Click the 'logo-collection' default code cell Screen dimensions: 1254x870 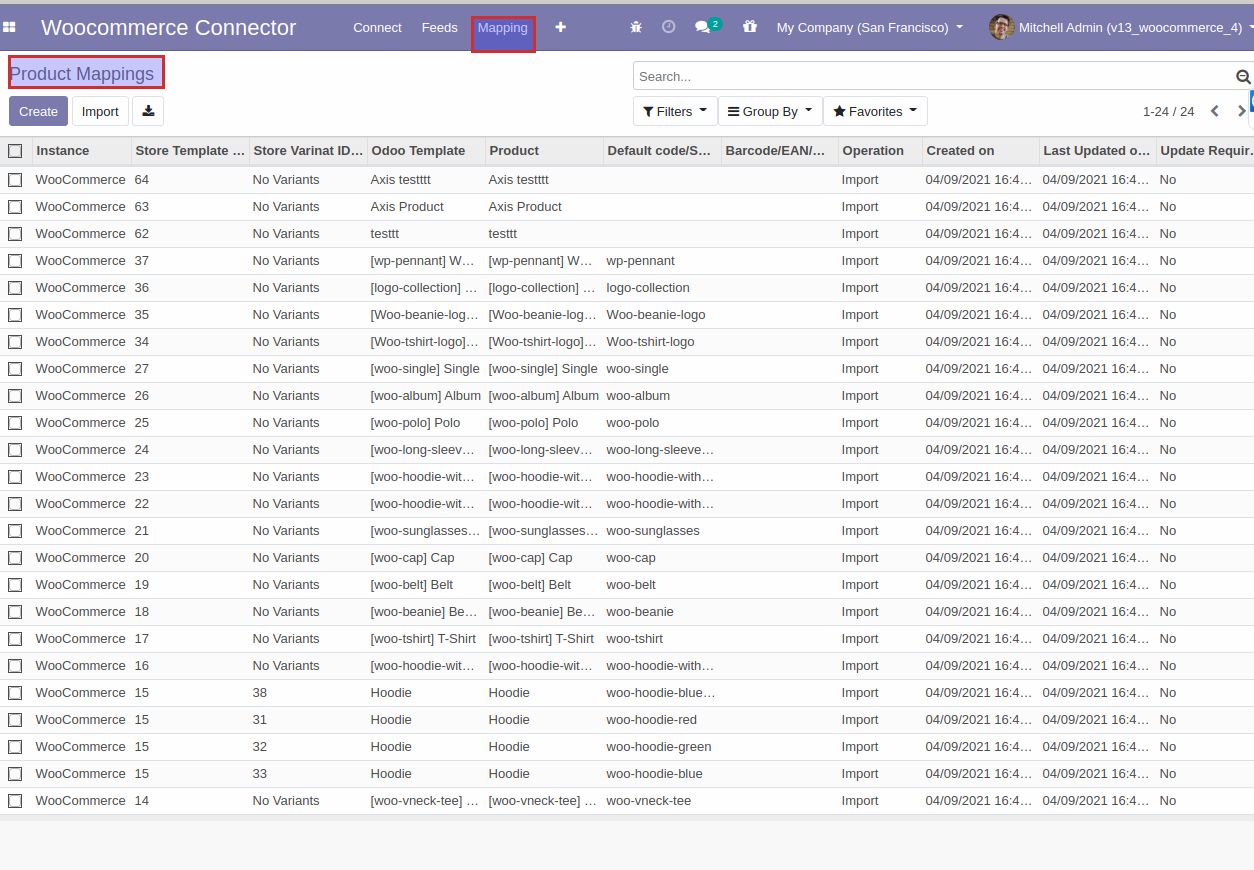(x=662, y=288)
